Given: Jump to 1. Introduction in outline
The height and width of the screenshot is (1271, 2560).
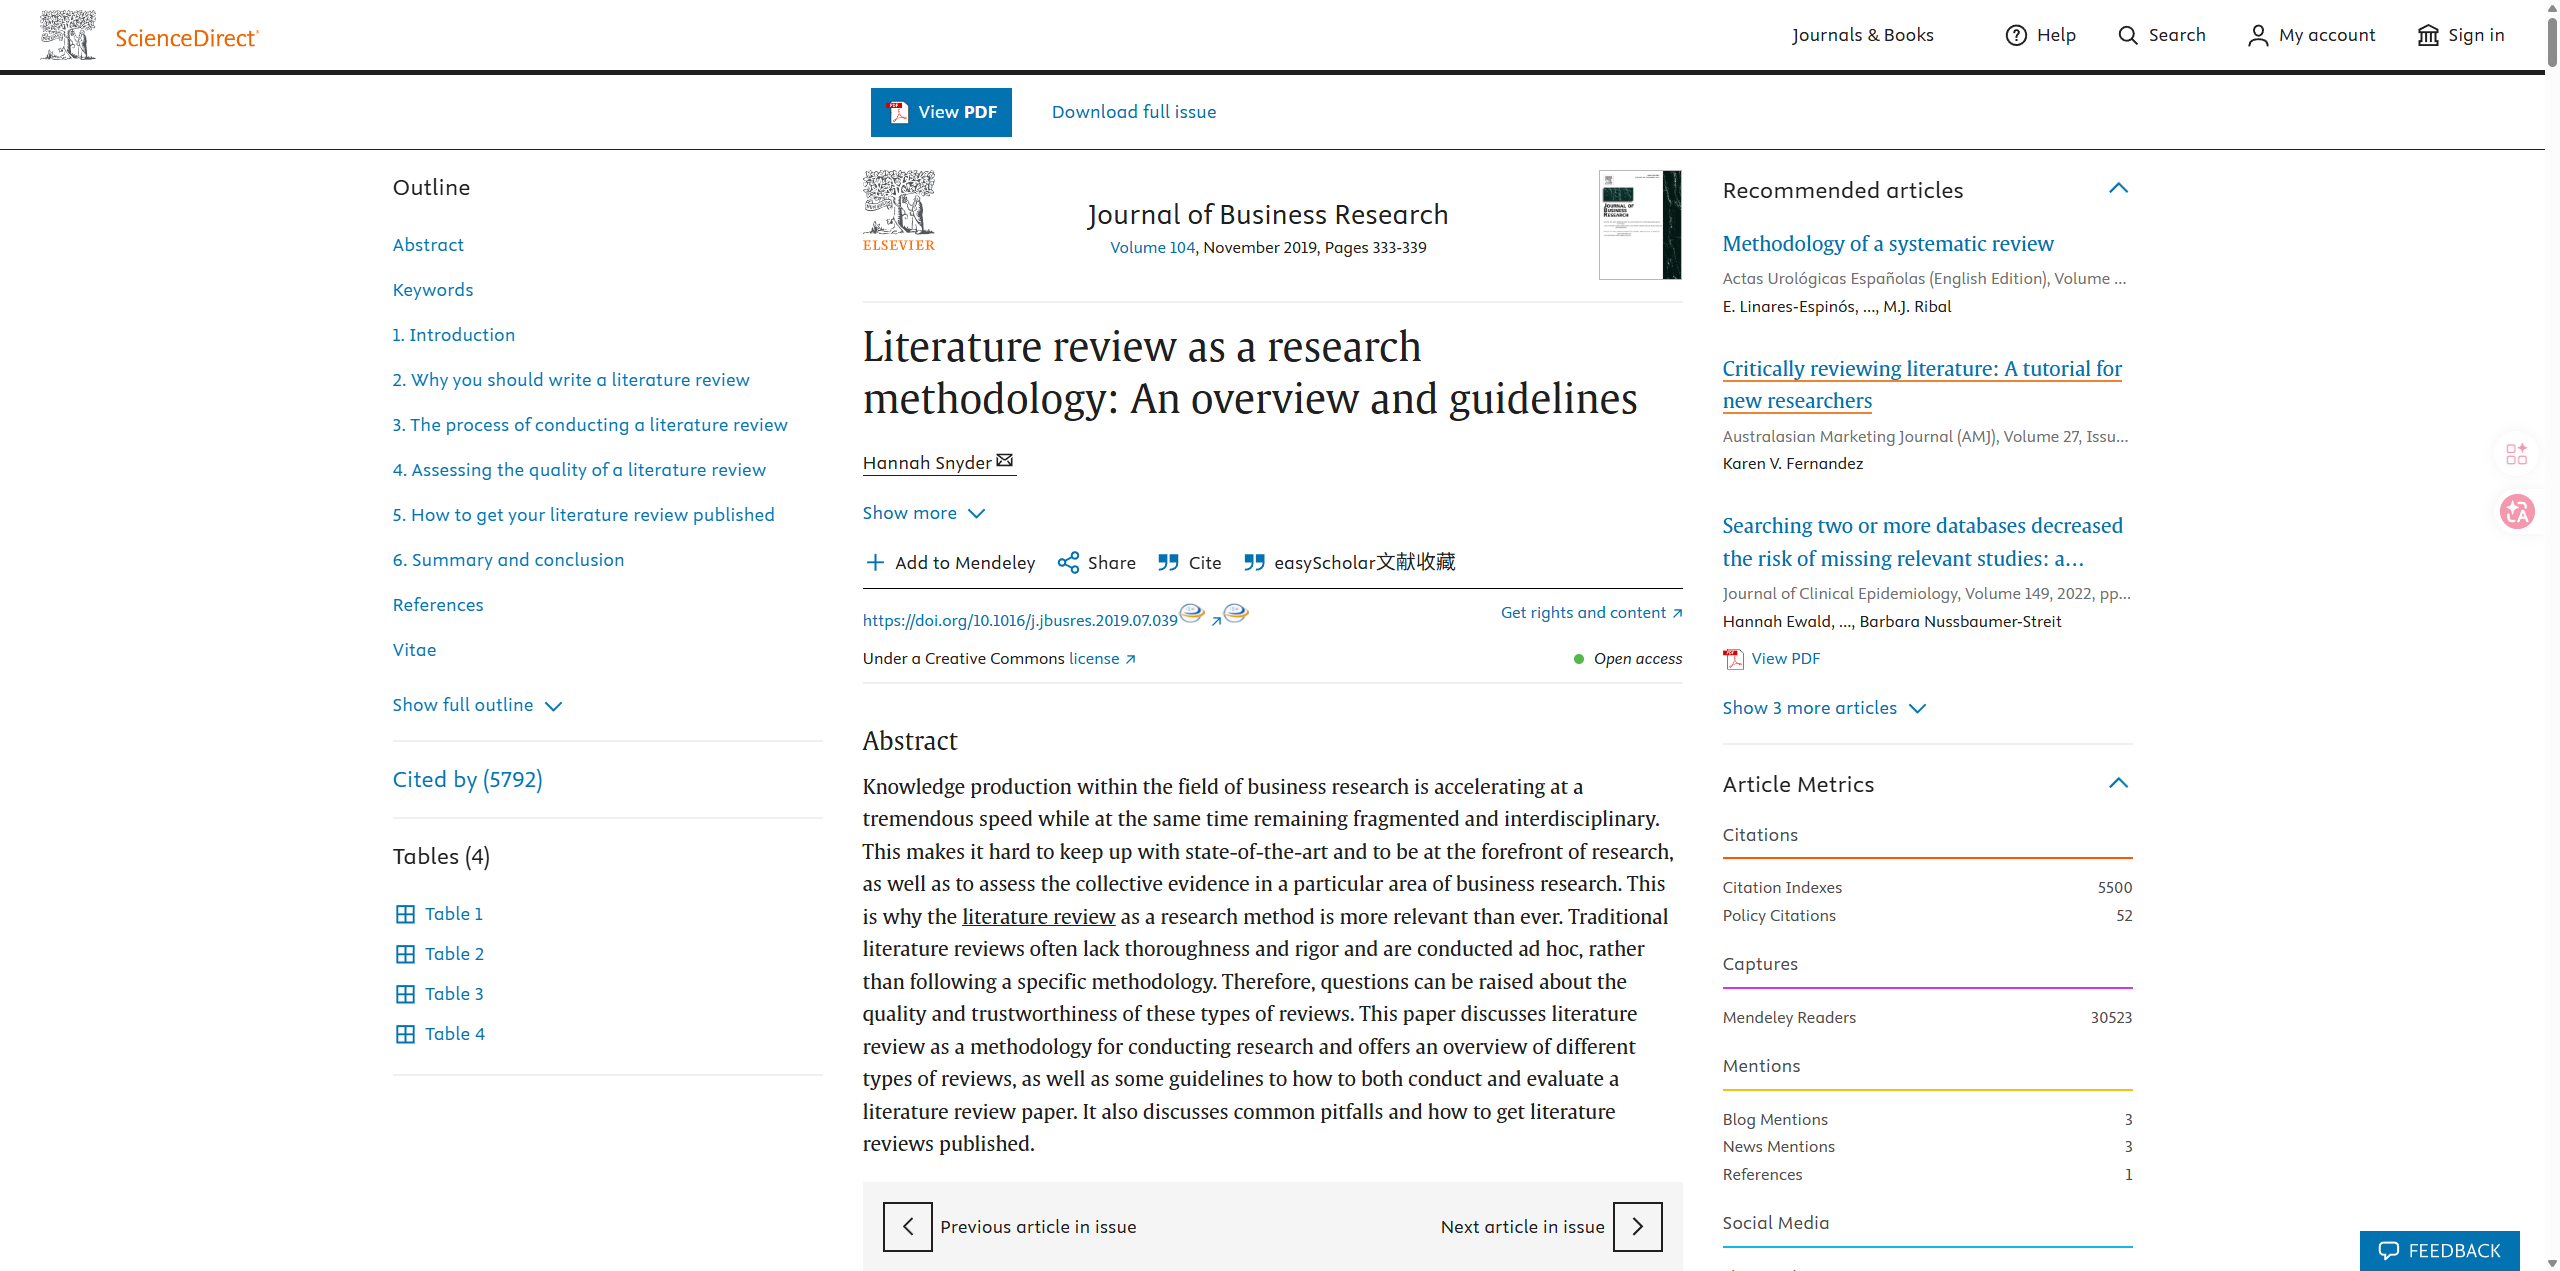Looking at the screenshot, I should (x=454, y=335).
